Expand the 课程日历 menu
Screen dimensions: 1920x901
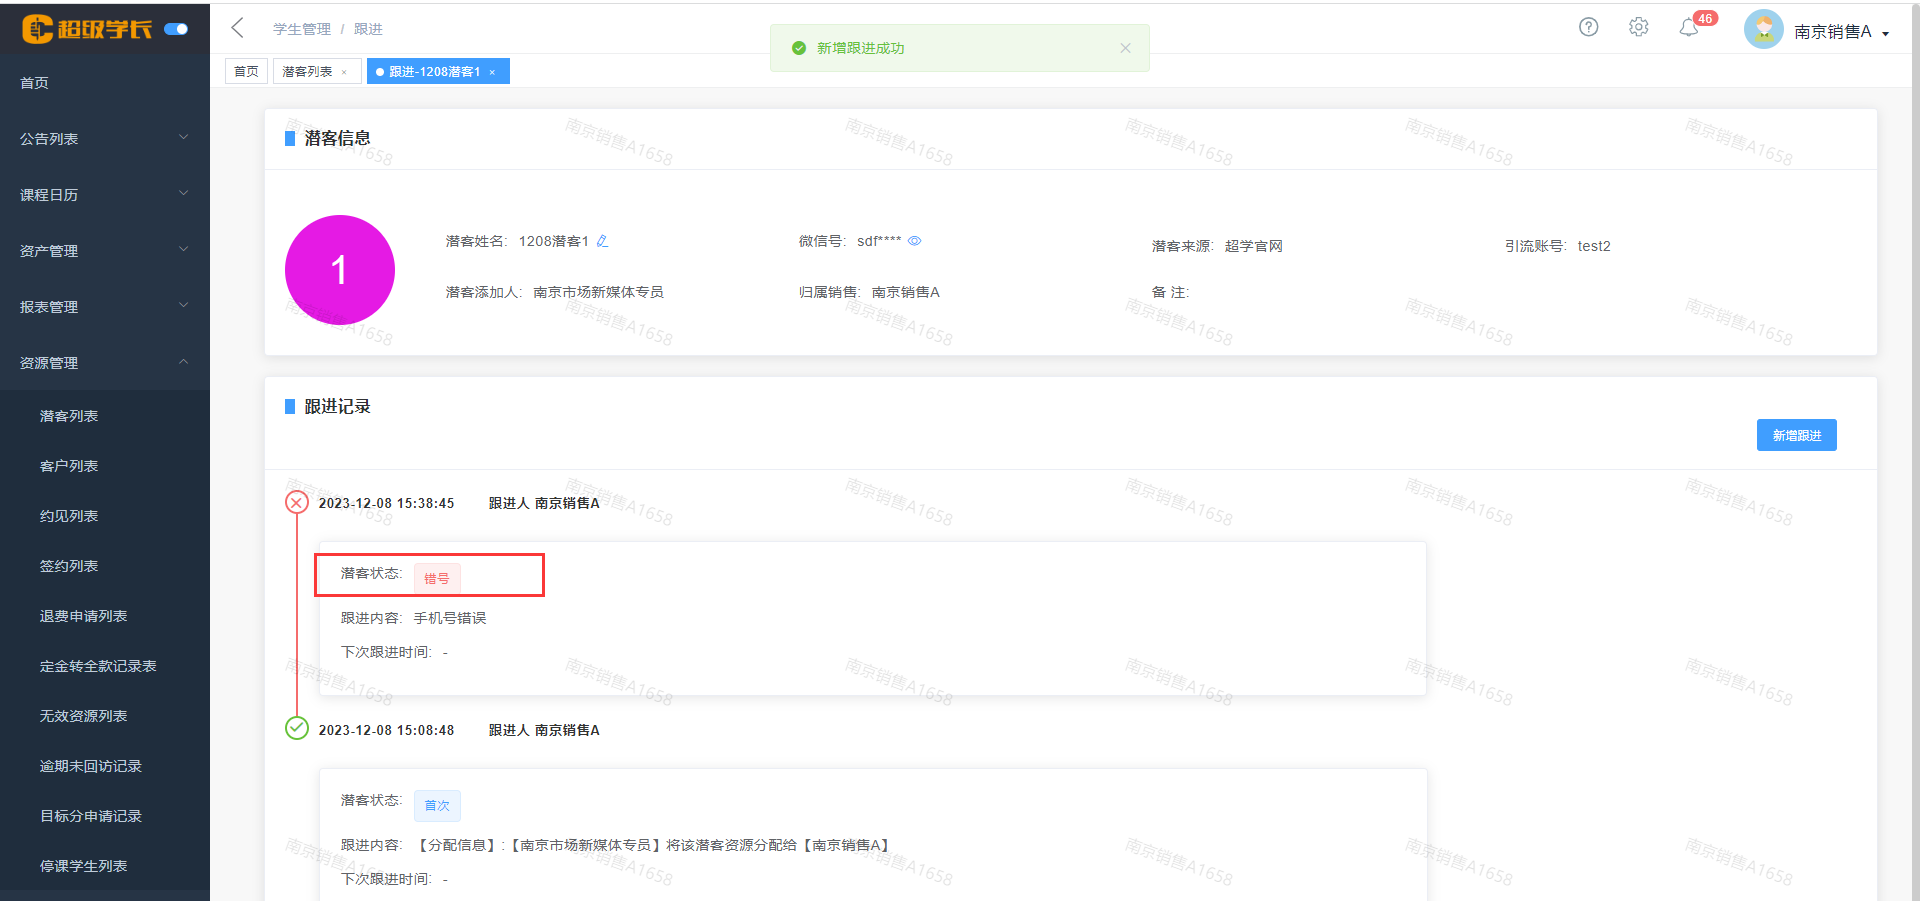pos(104,195)
